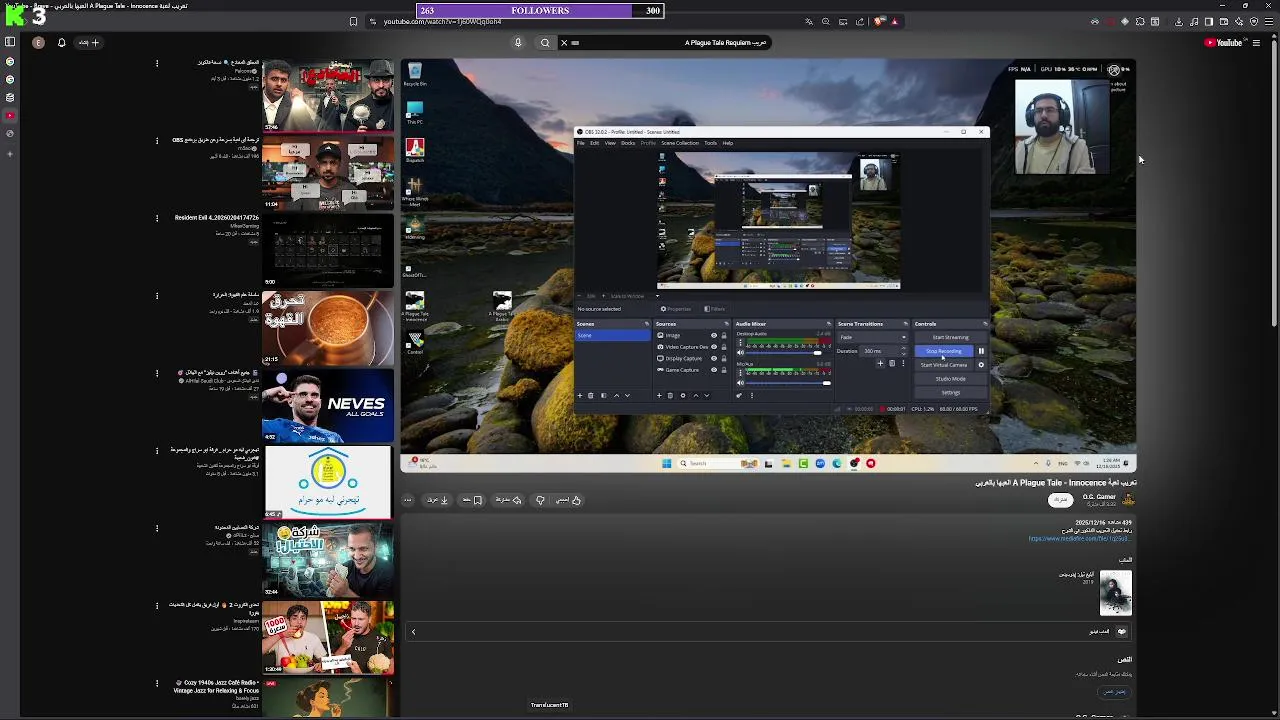The width and height of the screenshot is (1280, 720).
Task: Click YouTube dislike button
Action: 540,500
